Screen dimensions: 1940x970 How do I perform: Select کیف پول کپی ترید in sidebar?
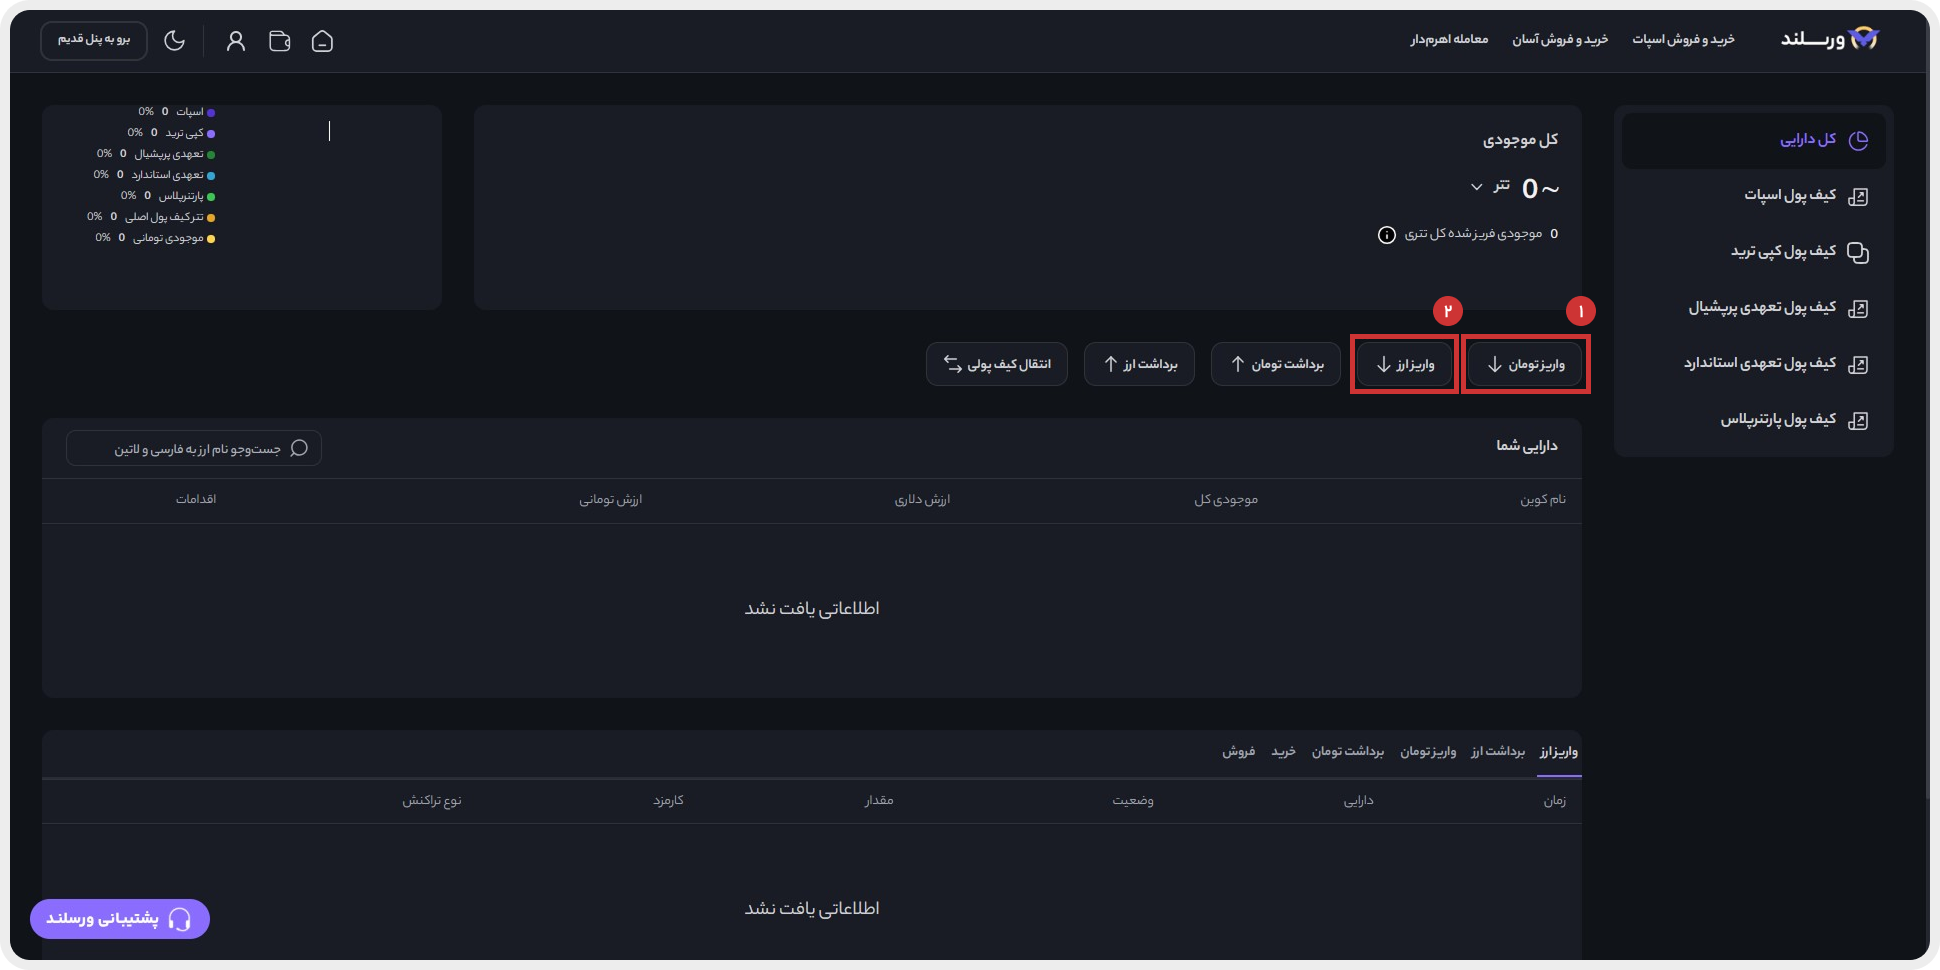pos(1784,251)
